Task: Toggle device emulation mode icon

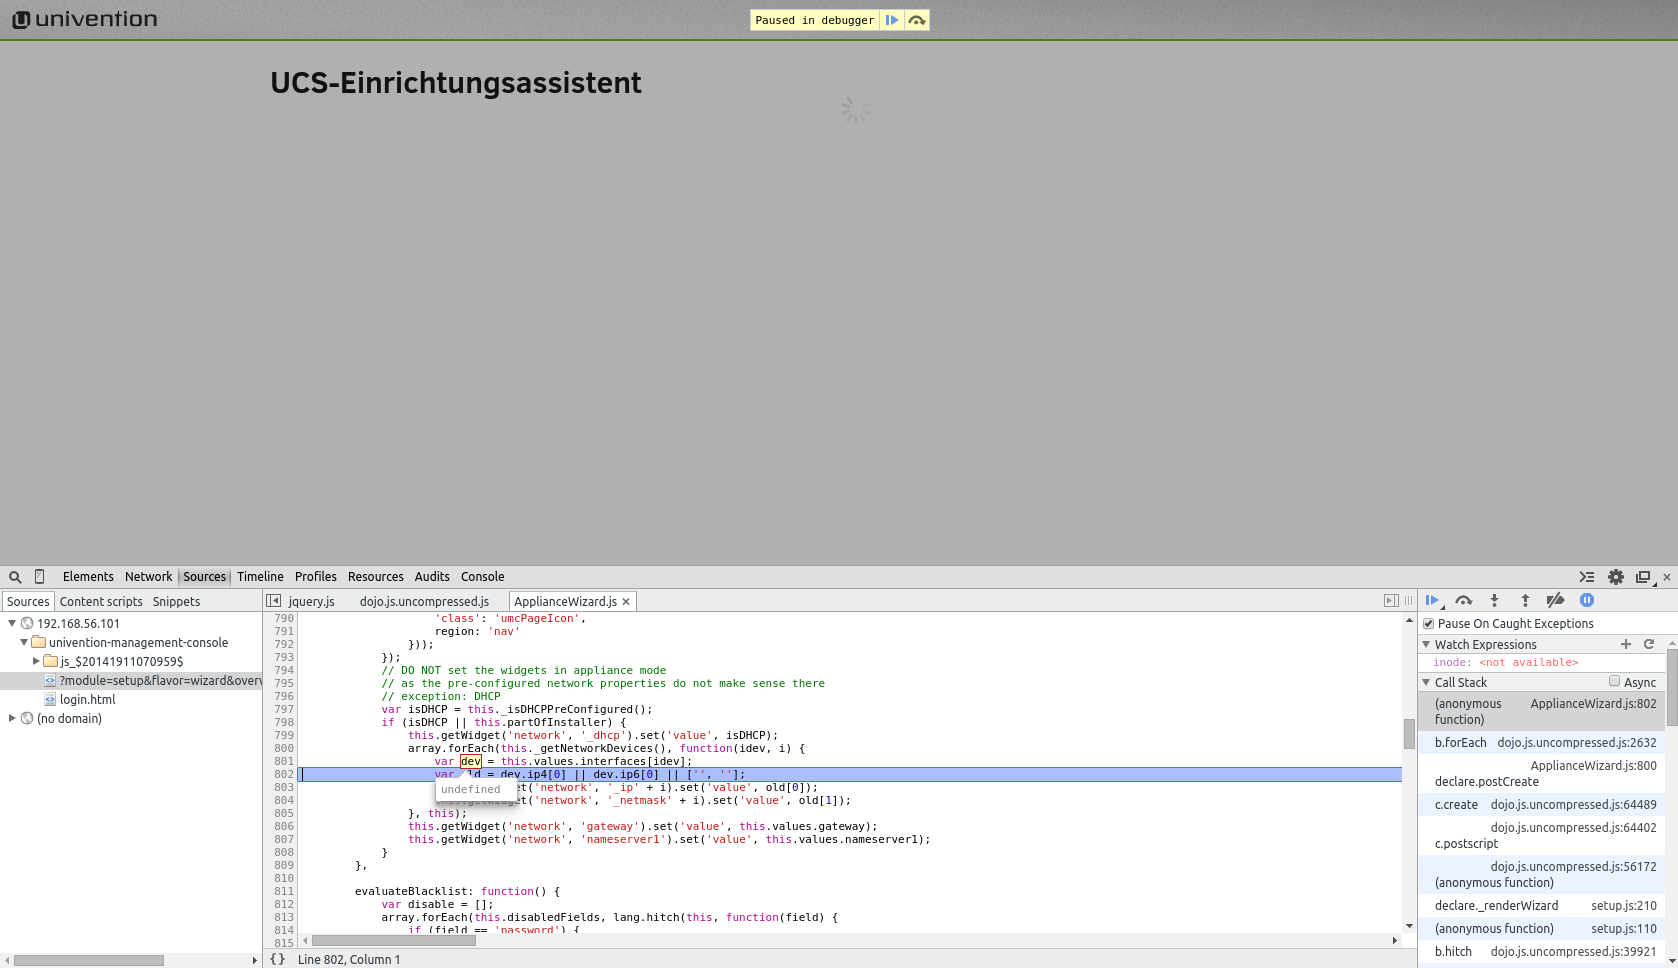Action: tap(40, 577)
